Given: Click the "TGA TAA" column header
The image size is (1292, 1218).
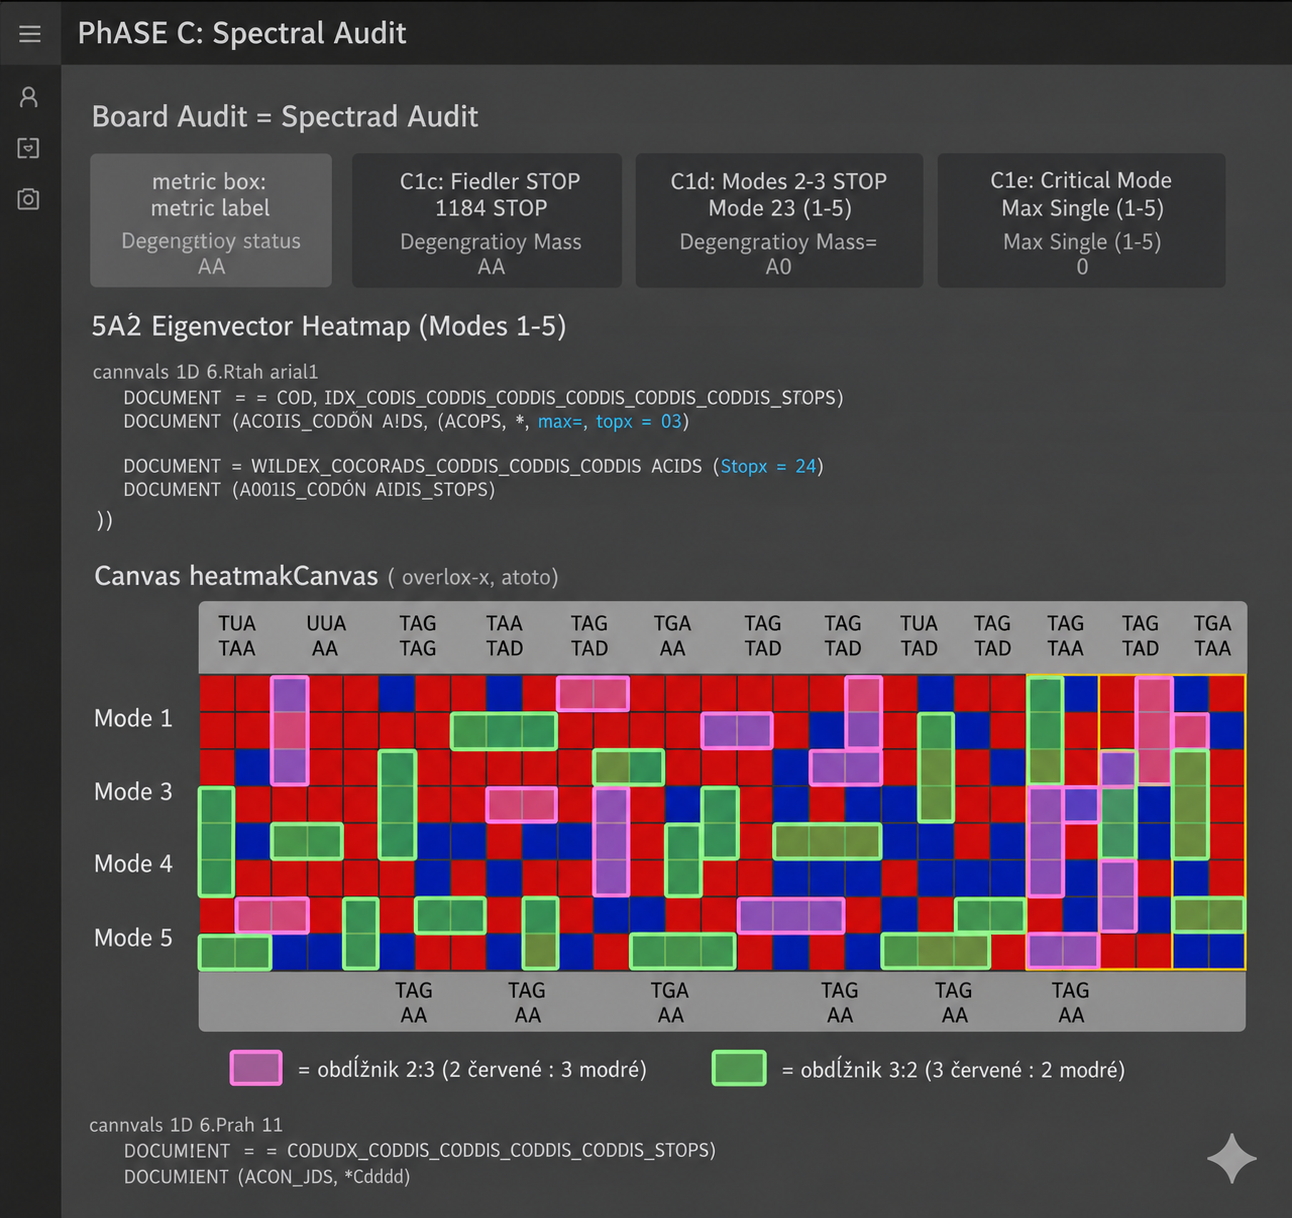Looking at the screenshot, I should 1213,636.
